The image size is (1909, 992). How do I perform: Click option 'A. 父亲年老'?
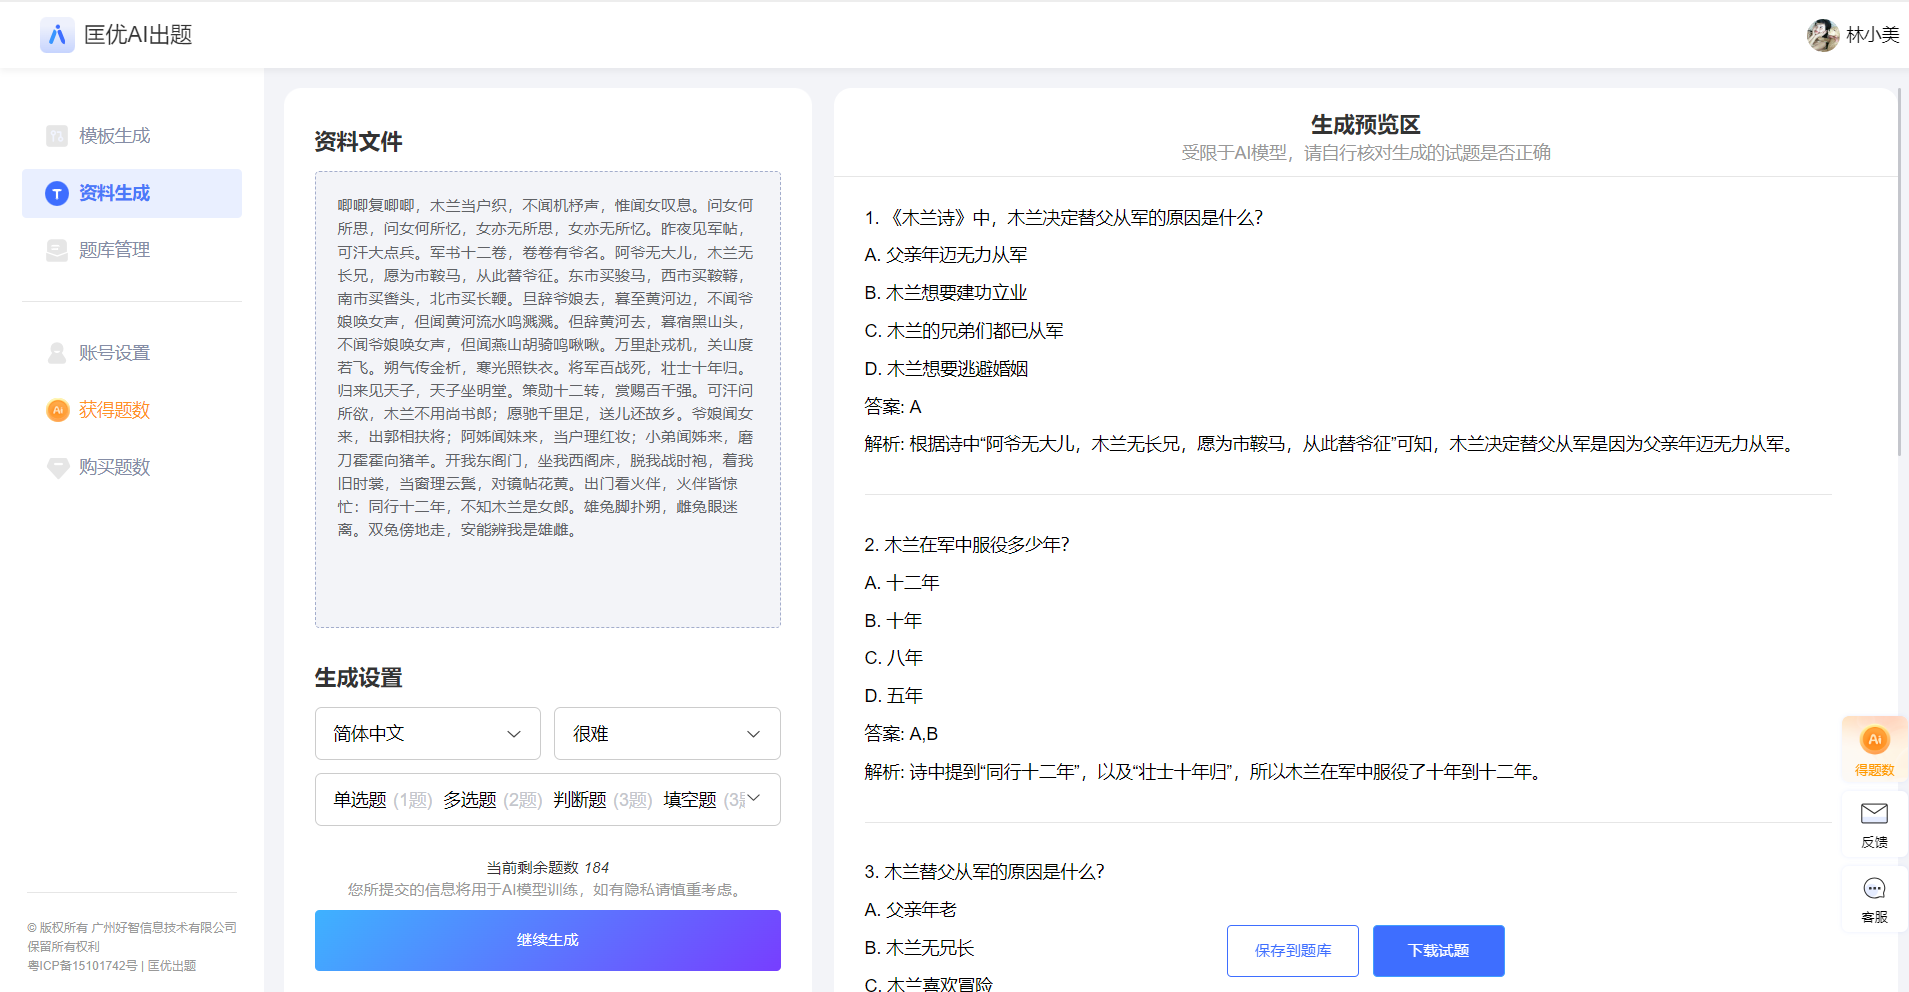[x=911, y=910]
